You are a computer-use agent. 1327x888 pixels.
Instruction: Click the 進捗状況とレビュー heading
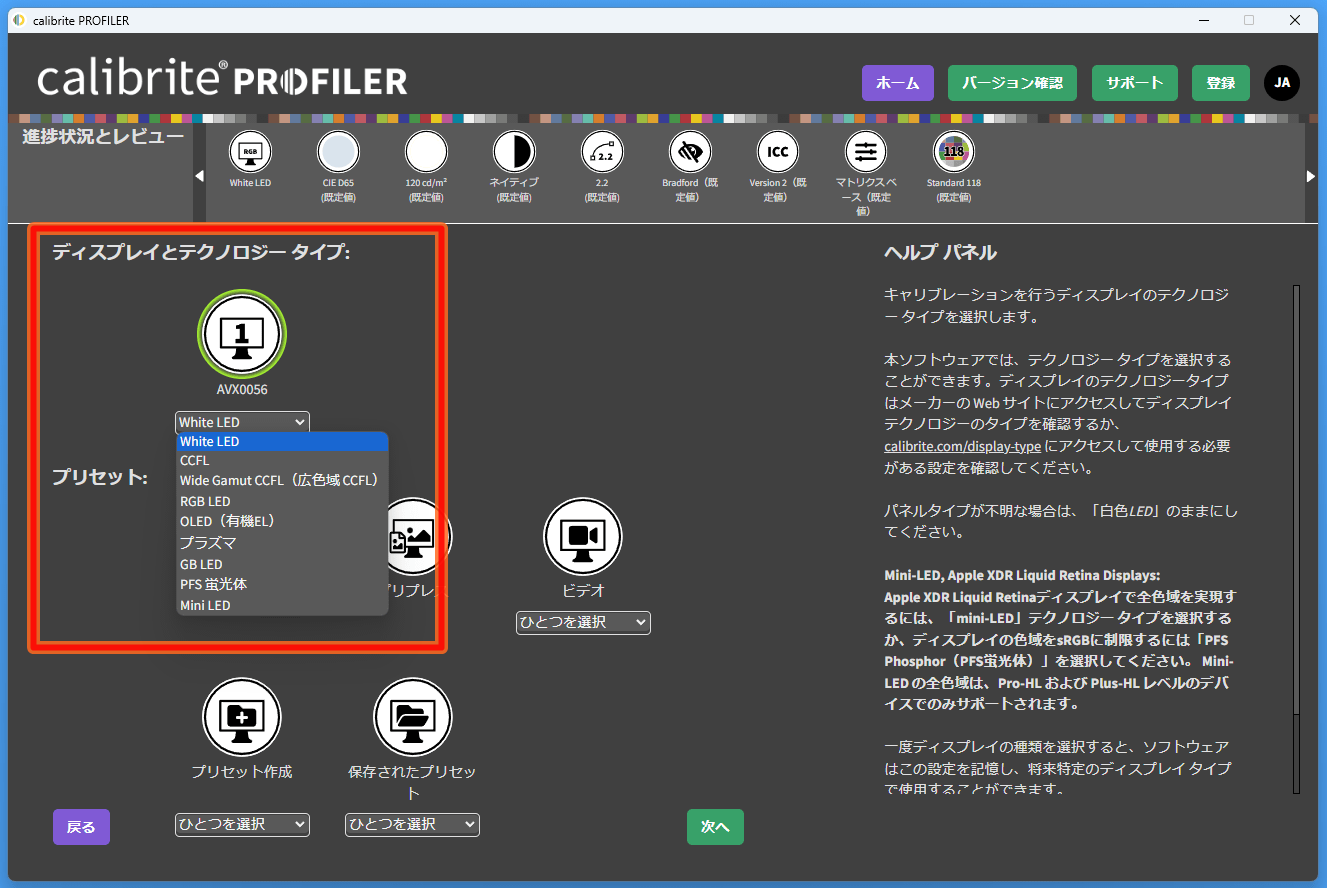[103, 137]
